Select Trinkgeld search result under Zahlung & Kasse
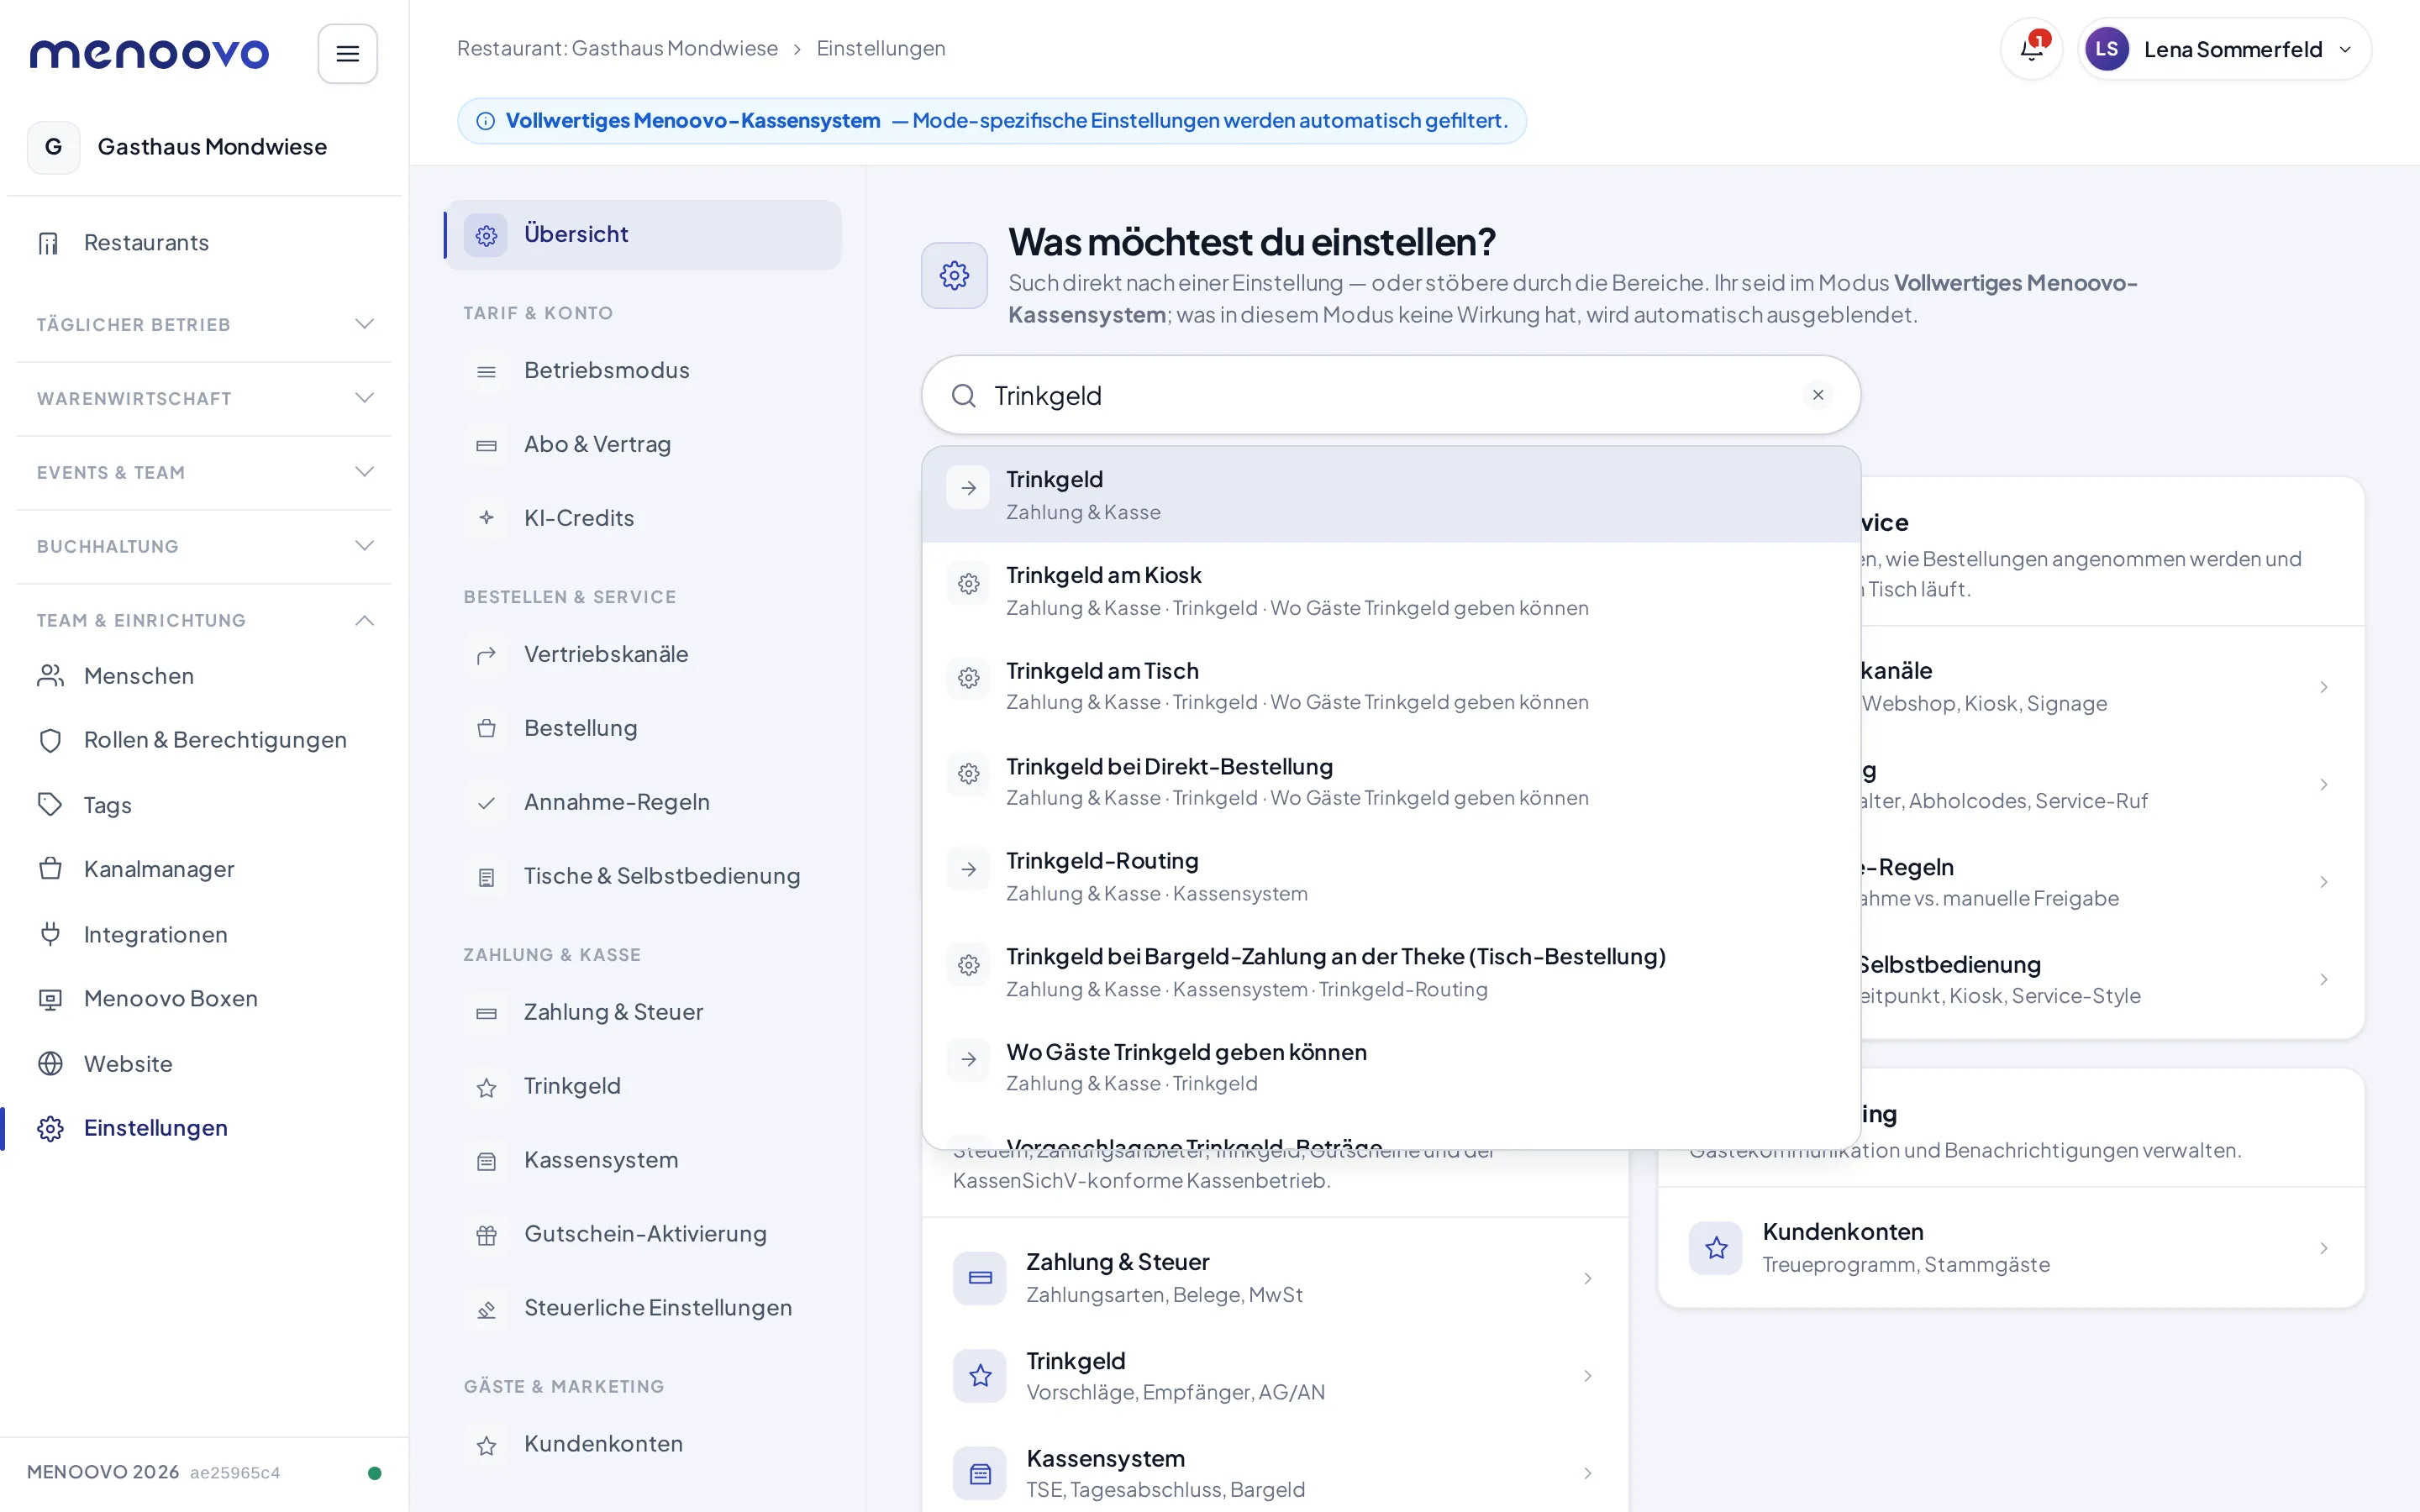This screenshot has width=2420, height=1512. (1390, 495)
